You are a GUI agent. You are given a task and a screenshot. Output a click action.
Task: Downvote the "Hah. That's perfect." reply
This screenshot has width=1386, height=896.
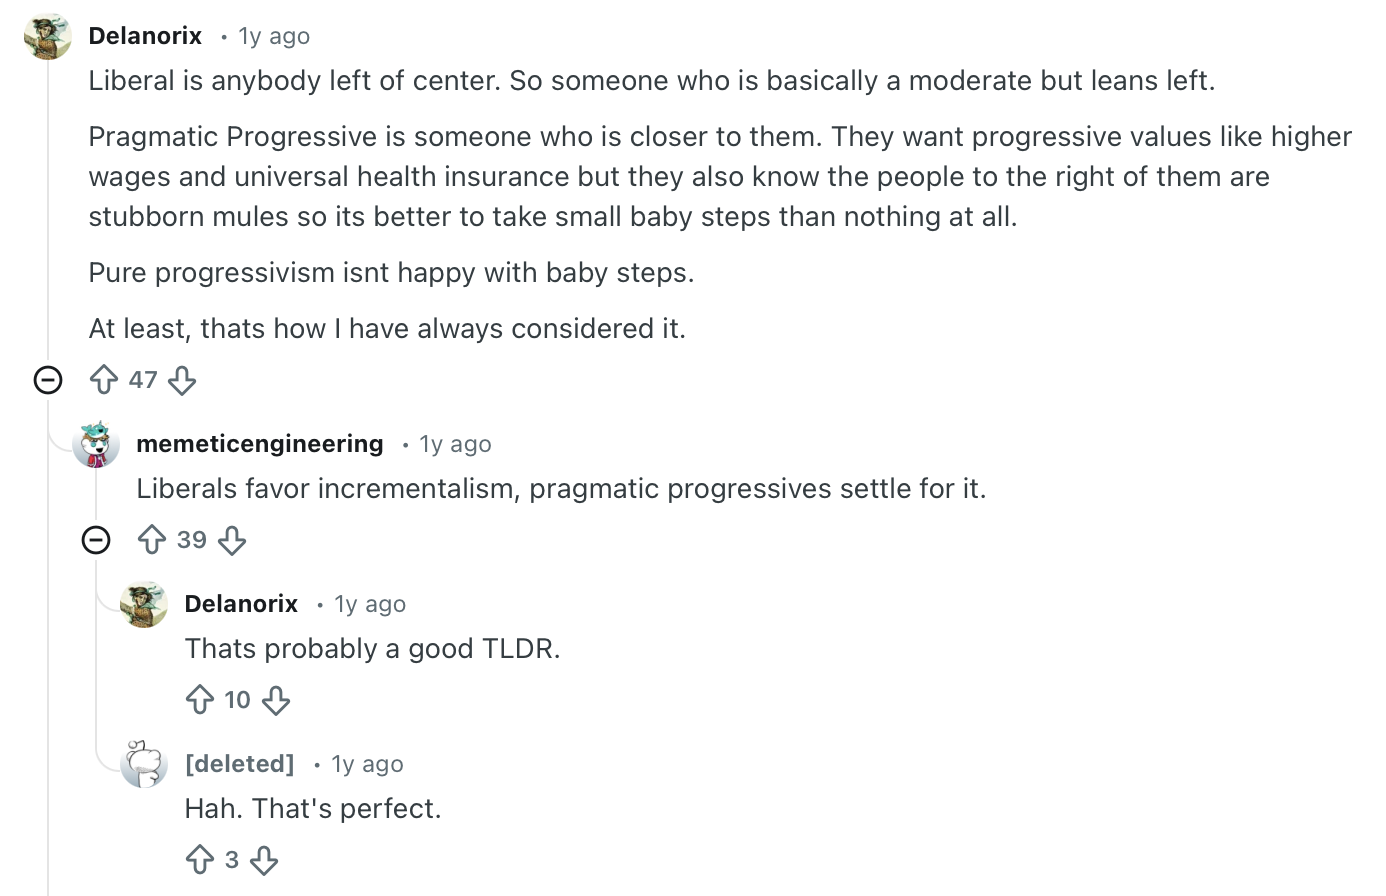point(264,860)
